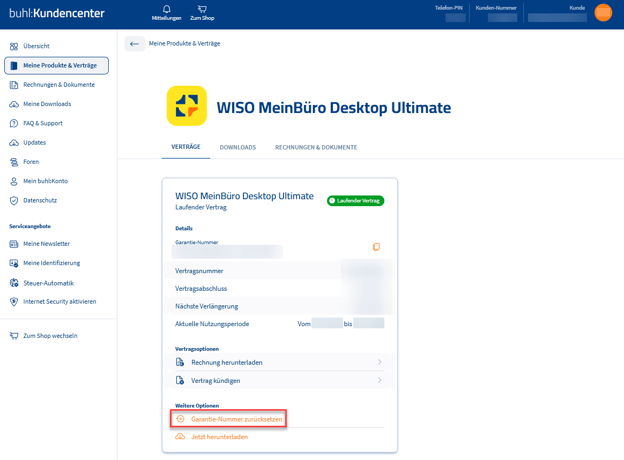
Task: Copy the Garantie-Nummer with copy icon
Action: 376,247
